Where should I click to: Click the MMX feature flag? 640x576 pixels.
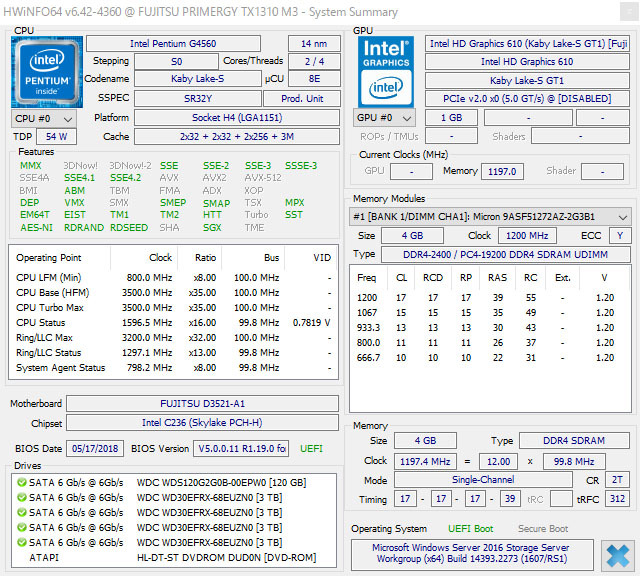point(31,166)
